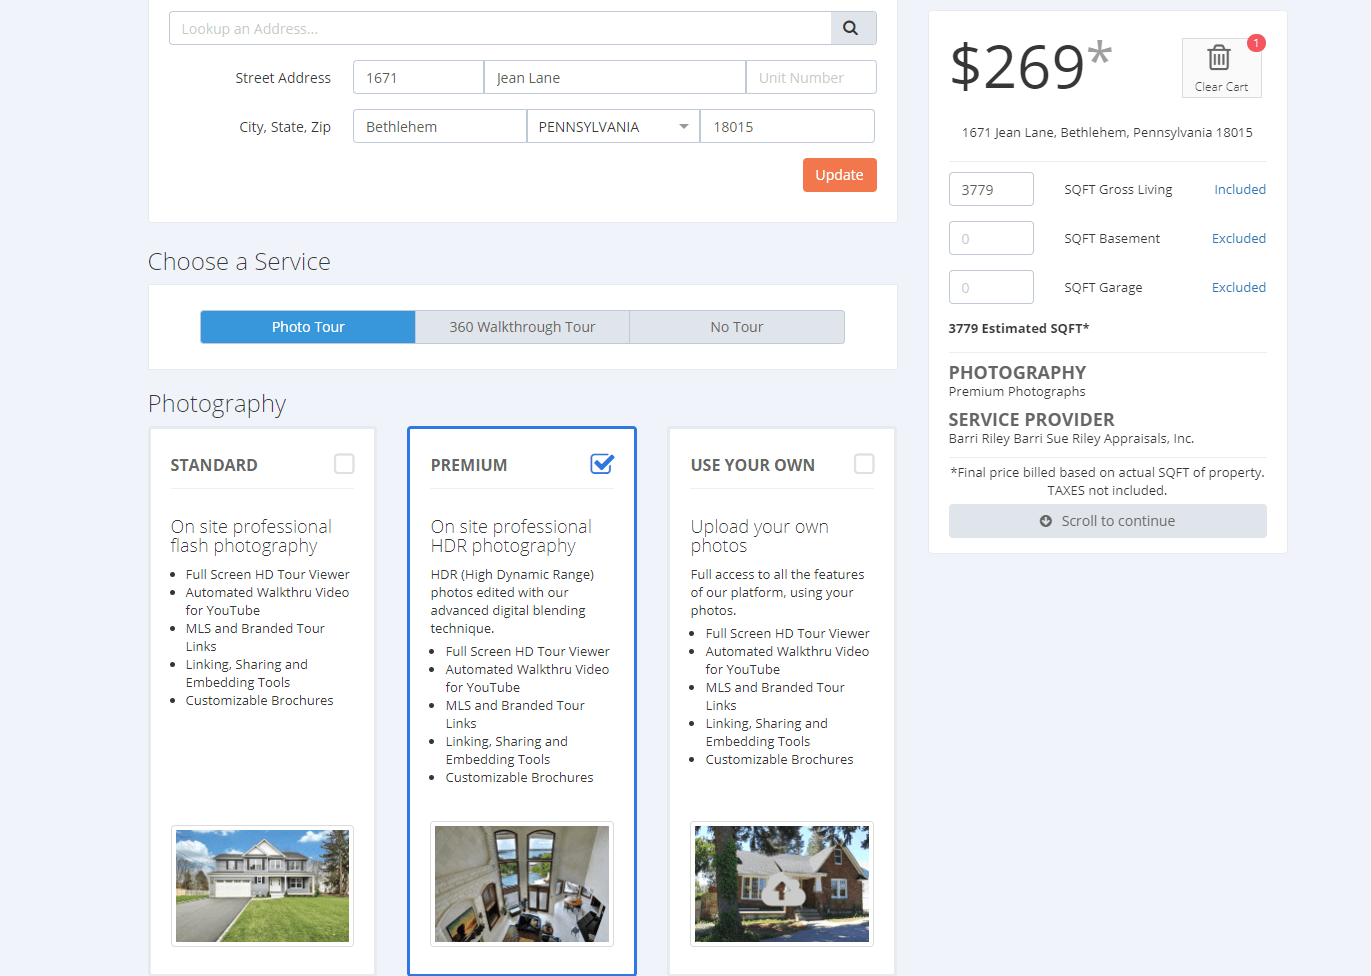Click the Use Your Own upload thumbnail
1371x976 pixels.
(782, 884)
